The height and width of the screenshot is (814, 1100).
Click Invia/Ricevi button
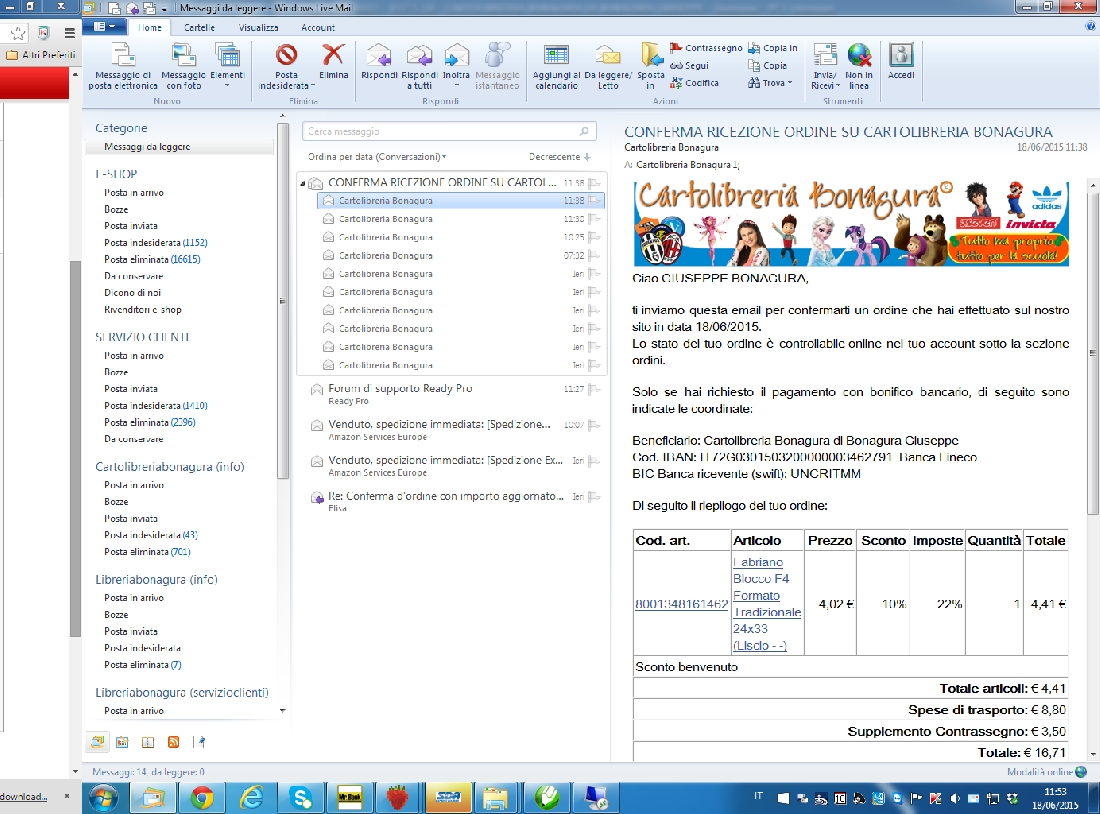click(825, 66)
